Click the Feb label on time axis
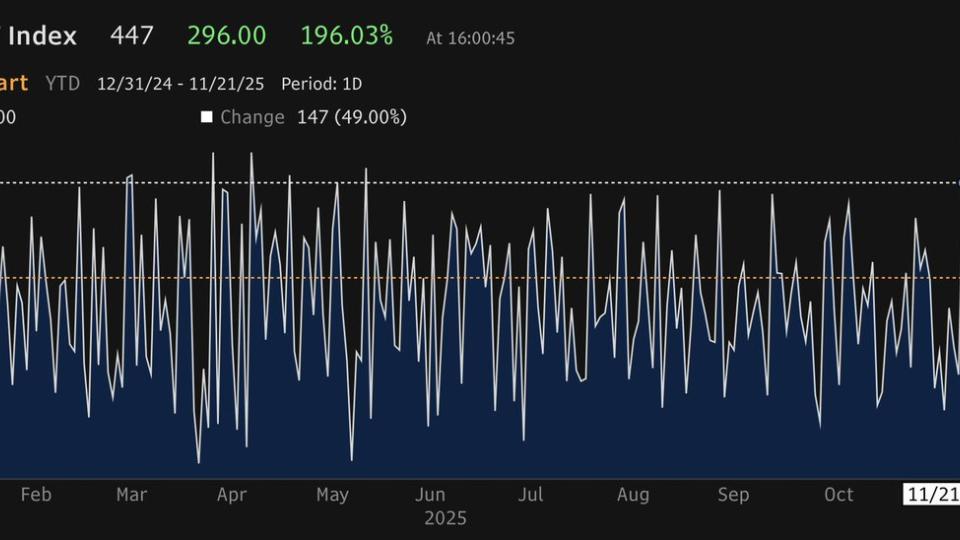The height and width of the screenshot is (540, 960). tap(36, 494)
